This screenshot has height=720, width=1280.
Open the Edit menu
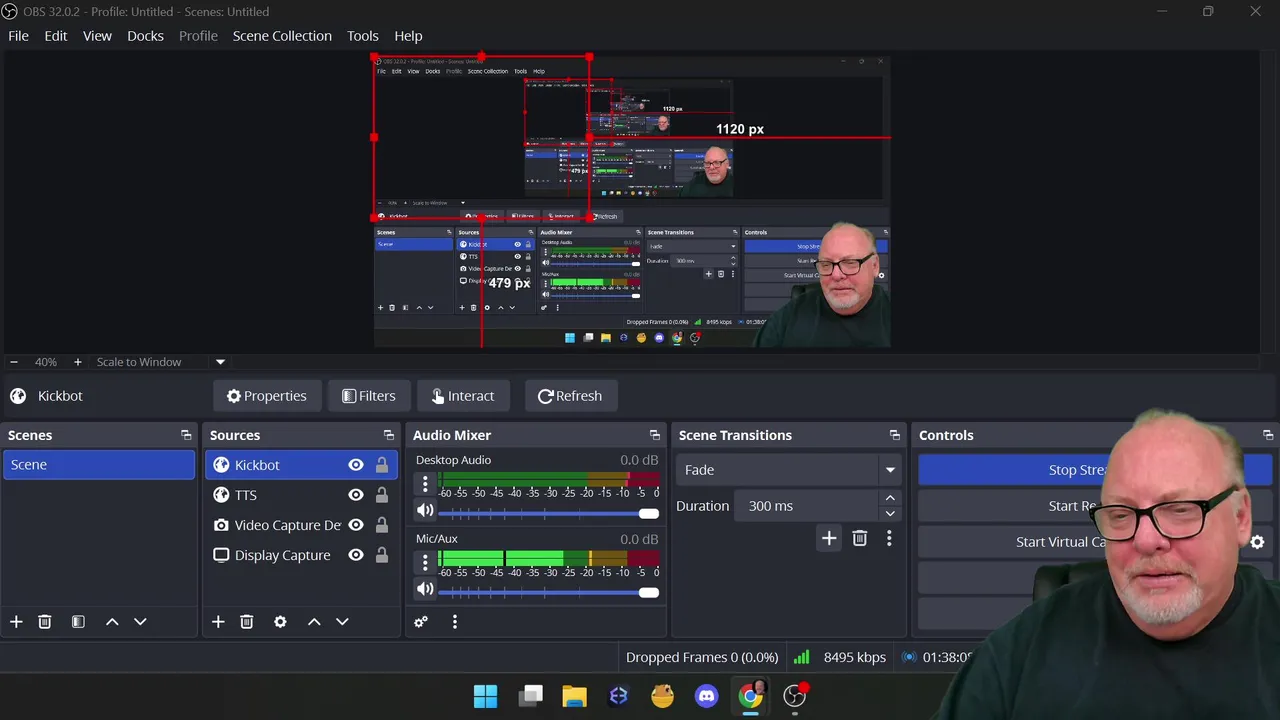(x=55, y=35)
